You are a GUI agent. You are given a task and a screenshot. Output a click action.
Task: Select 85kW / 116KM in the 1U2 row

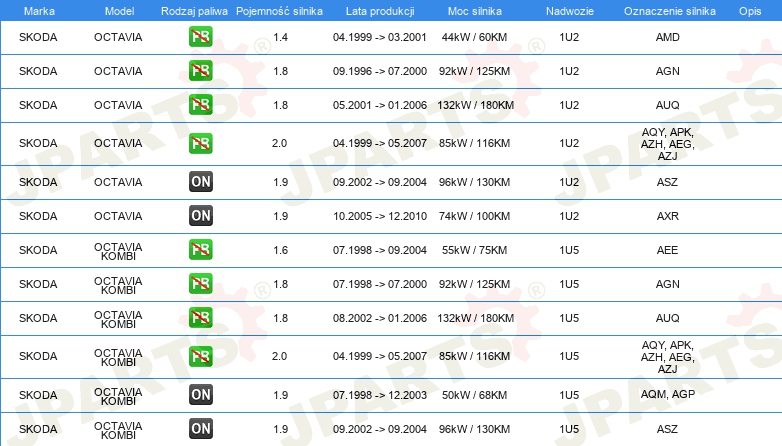pos(474,143)
